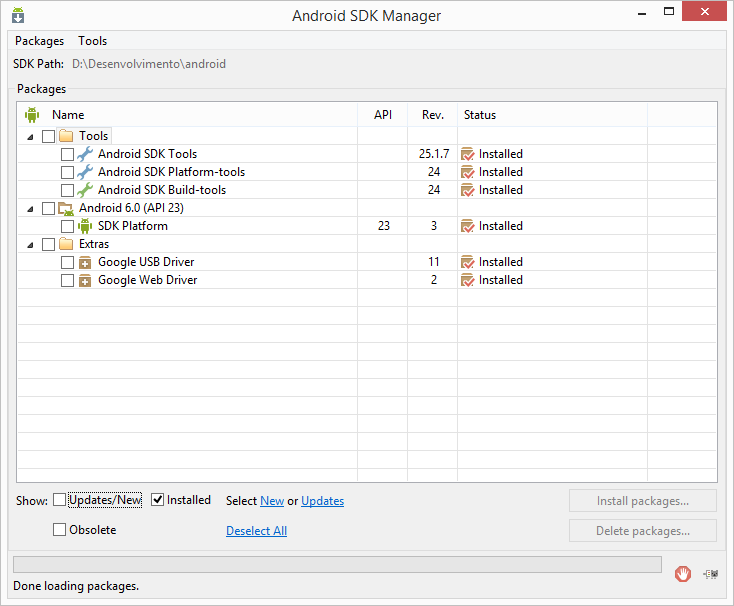Click the Android SDK Tools wrench icon
Image resolution: width=734 pixels, height=606 pixels.
(85, 154)
